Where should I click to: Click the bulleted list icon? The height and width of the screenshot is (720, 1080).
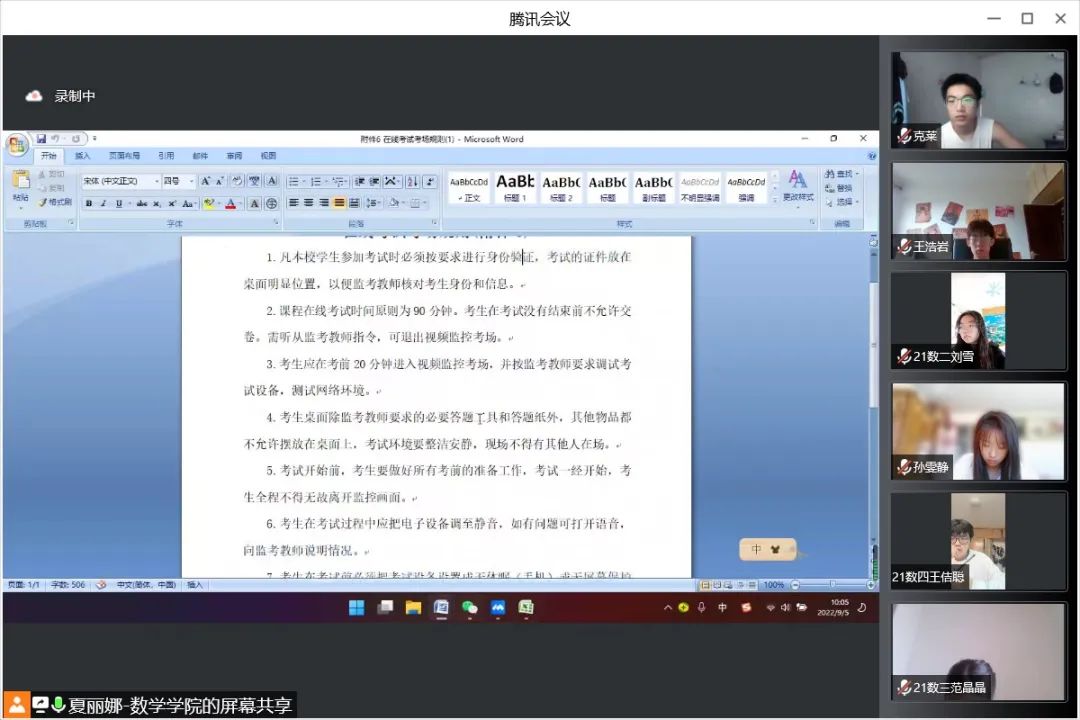294,181
